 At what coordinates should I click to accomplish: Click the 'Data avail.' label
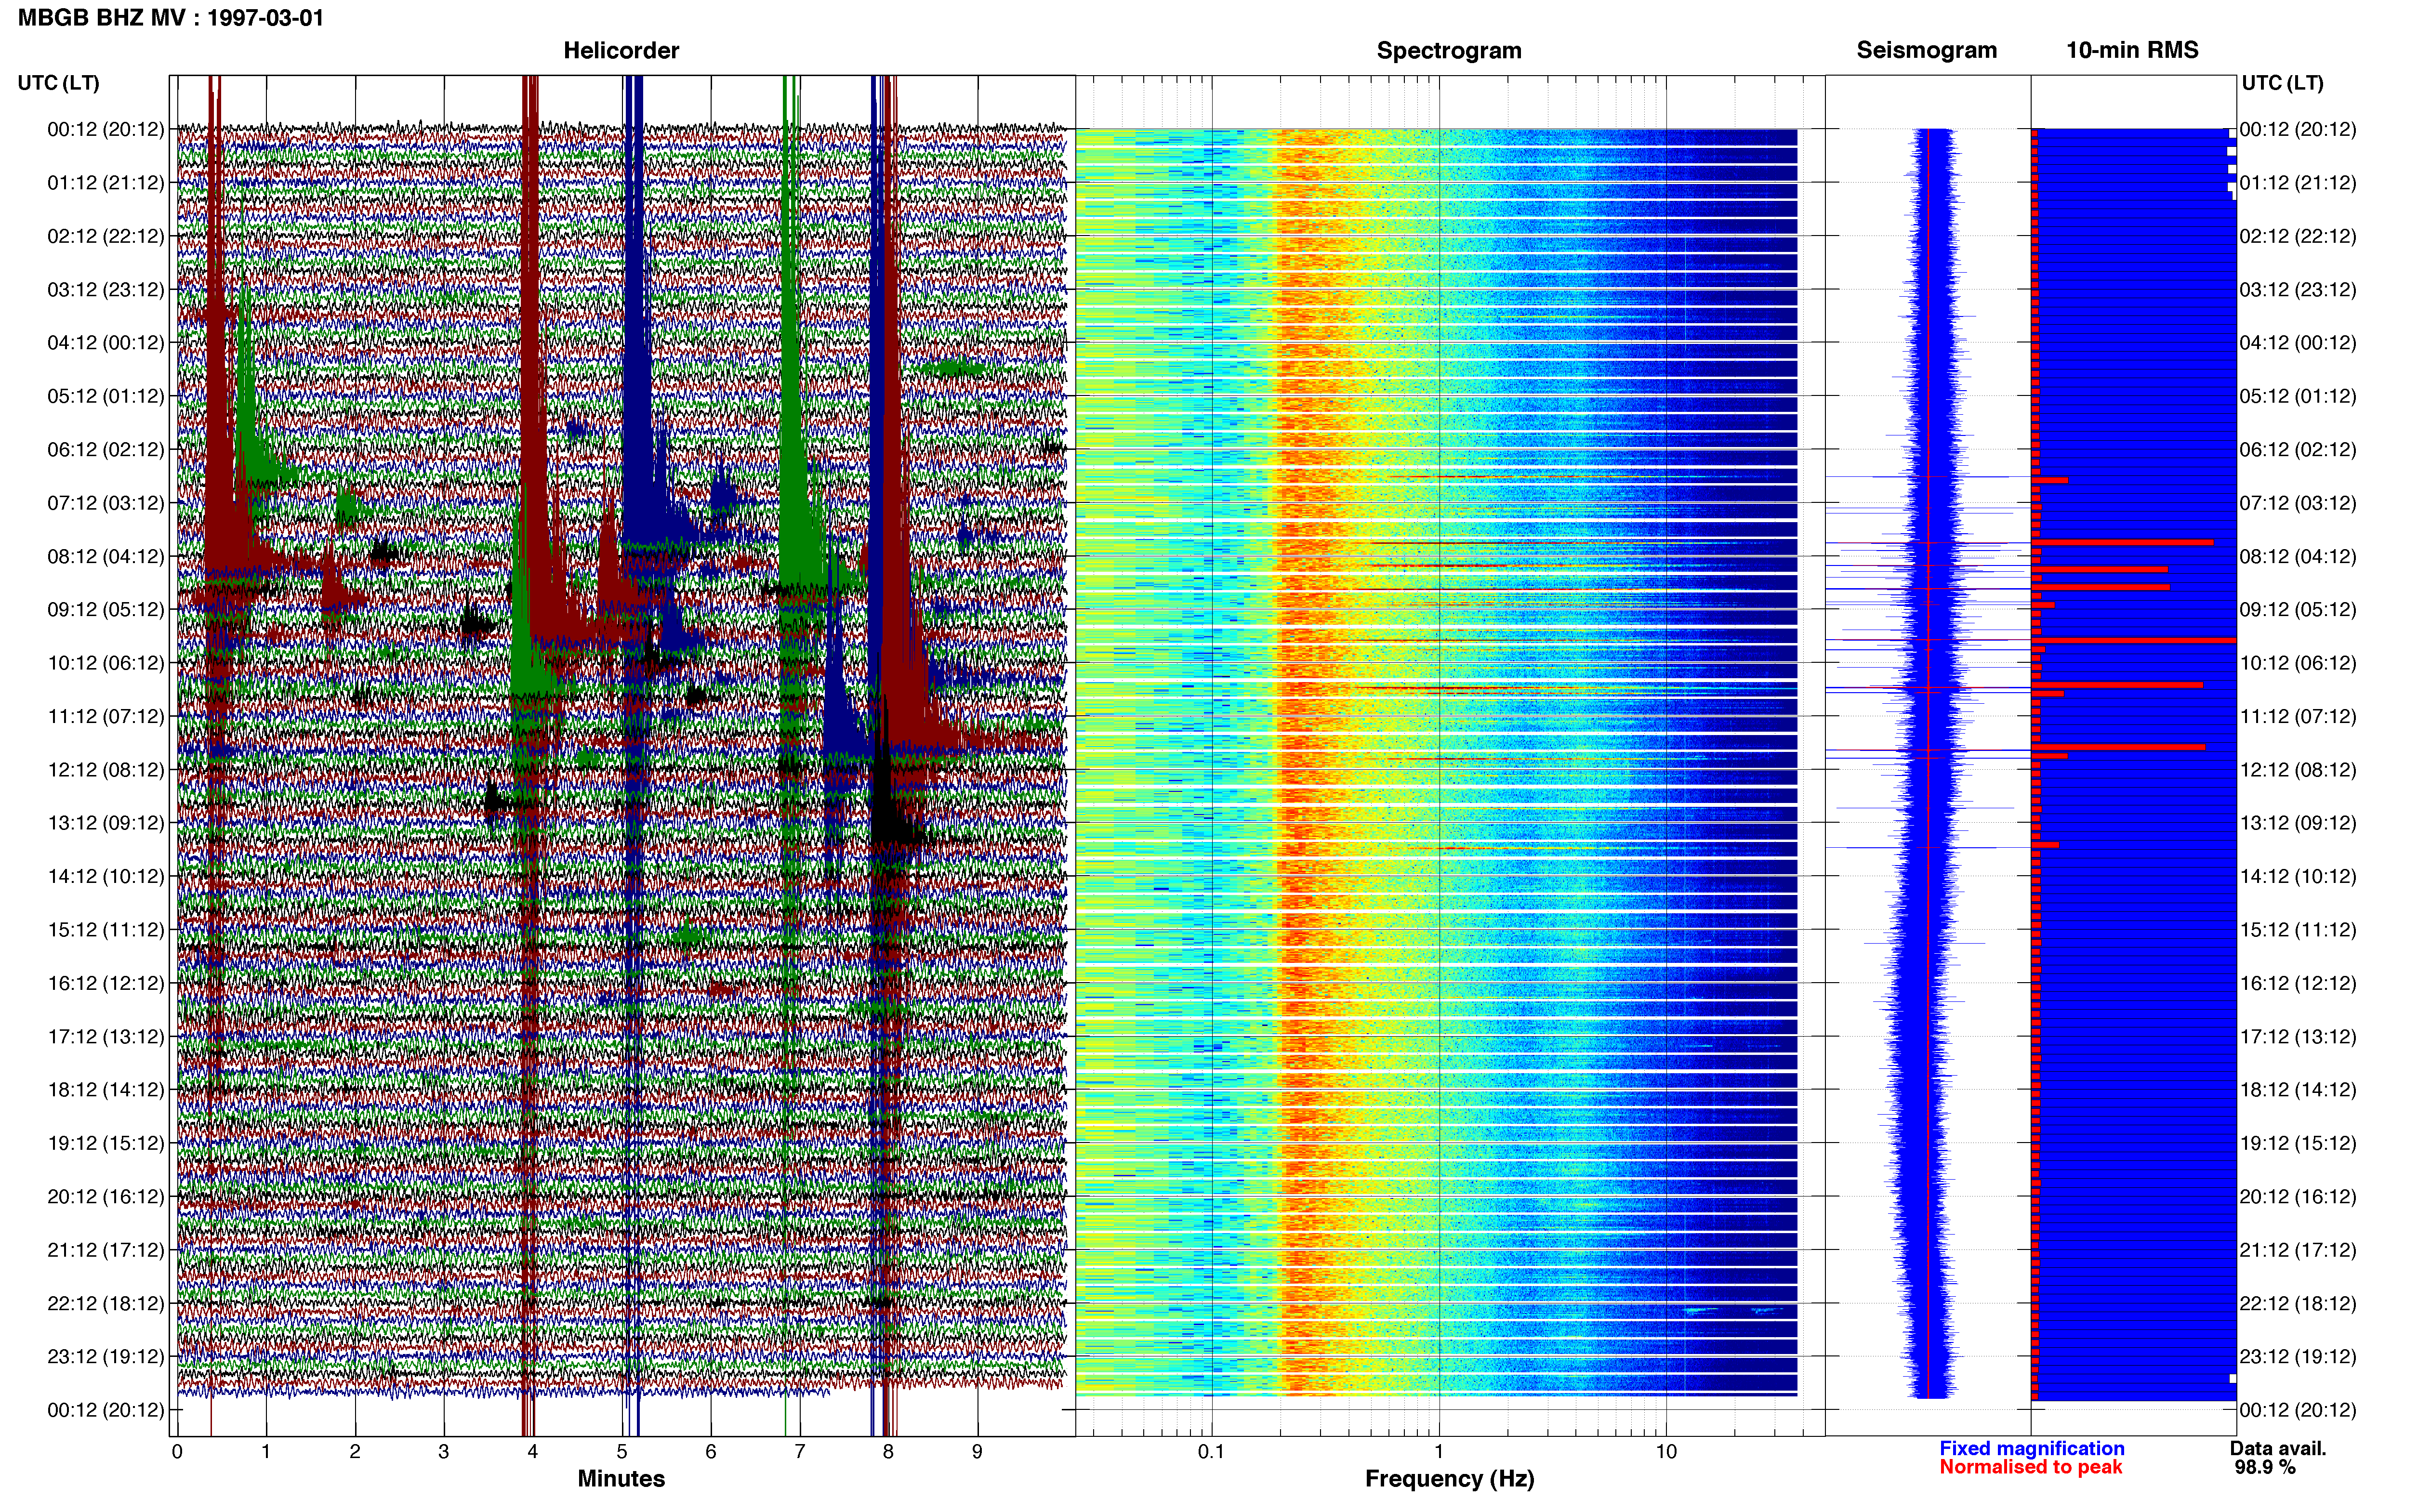tap(2278, 1448)
